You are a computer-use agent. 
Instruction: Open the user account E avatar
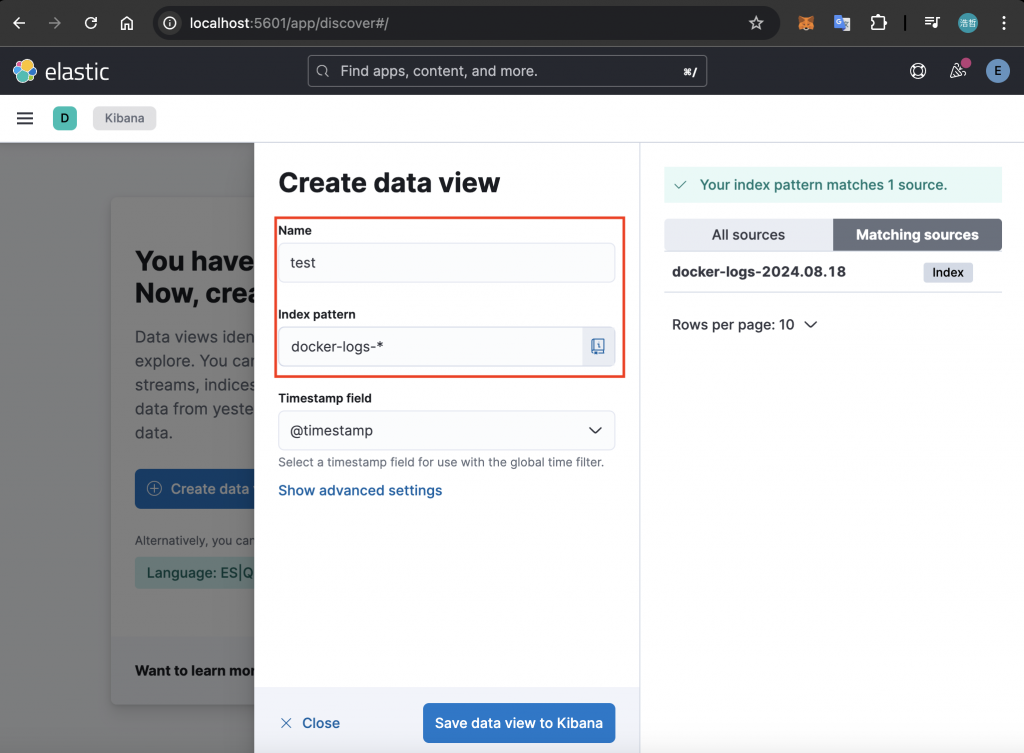tap(997, 71)
